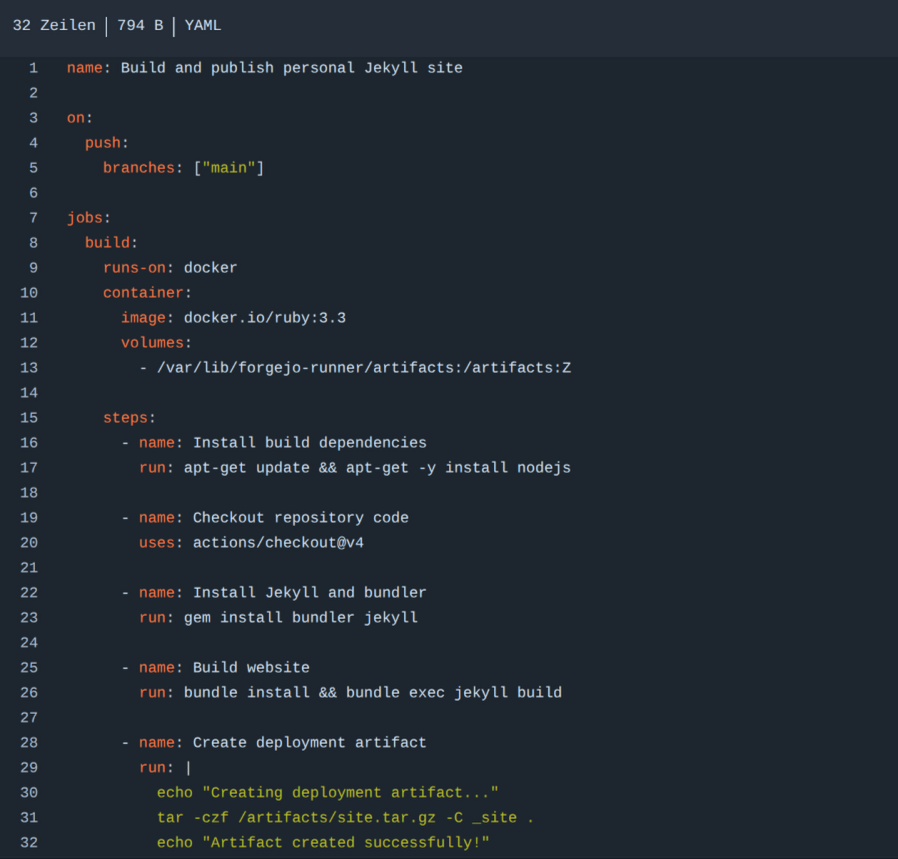
Task: Click the docker.io/ruby:3.3 image value
Action: coord(264,318)
